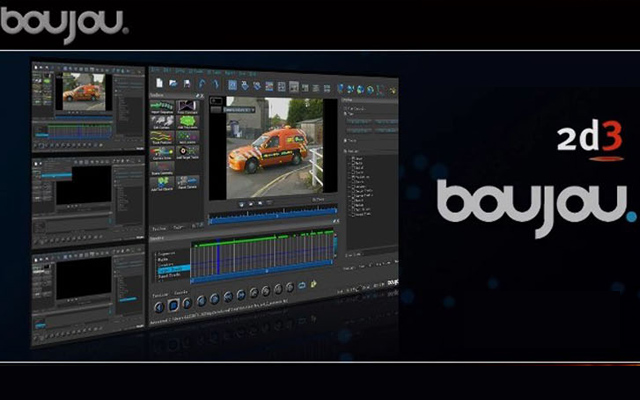640x400 pixels.
Task: Click the wide blue bar at timeline bottom
Action: (261, 271)
